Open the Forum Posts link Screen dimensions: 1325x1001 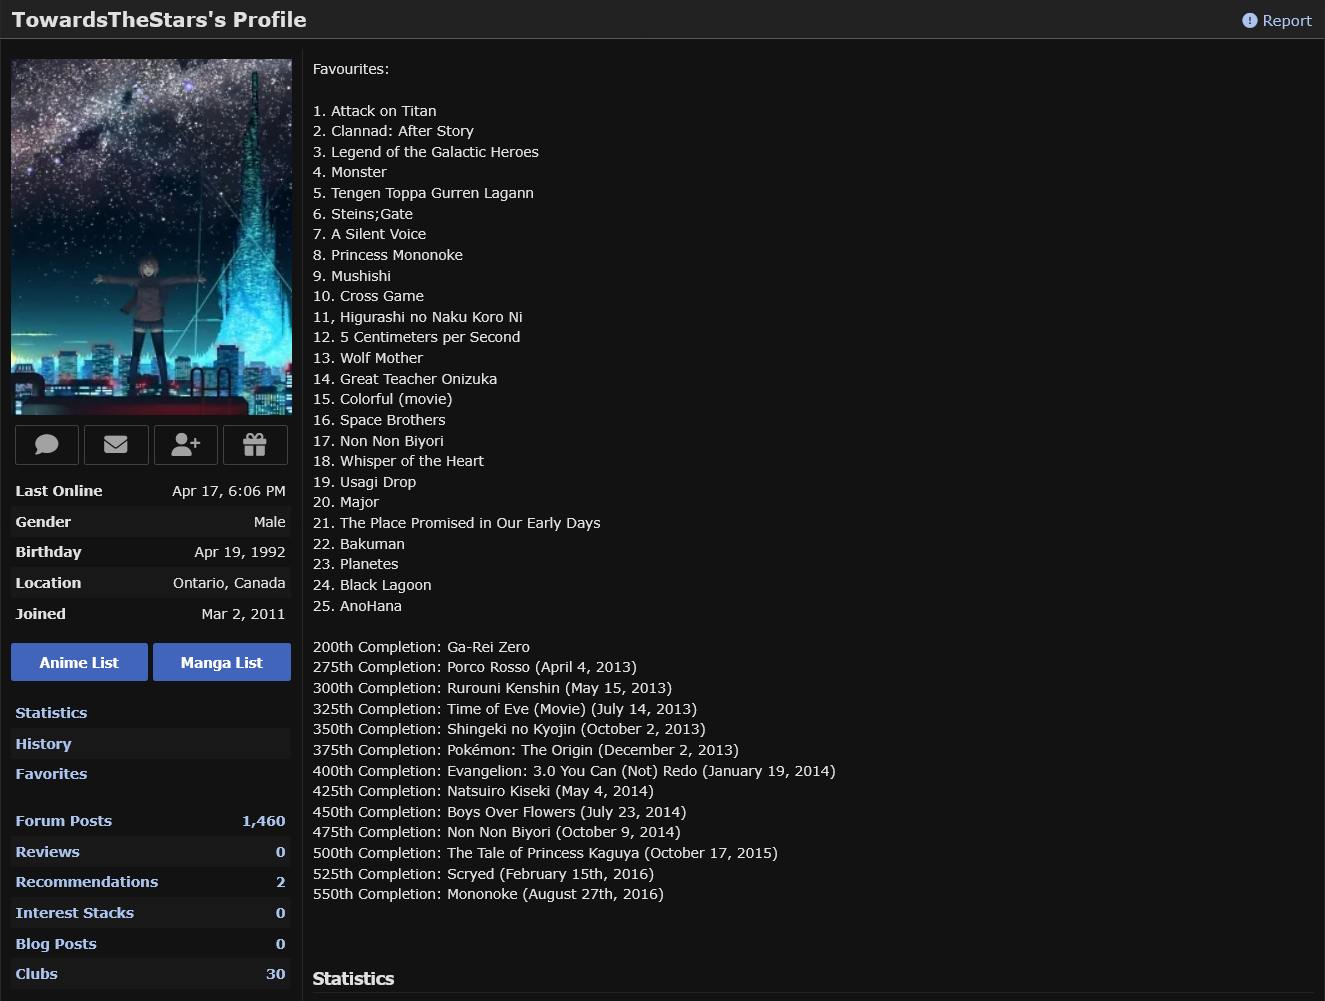pos(64,821)
